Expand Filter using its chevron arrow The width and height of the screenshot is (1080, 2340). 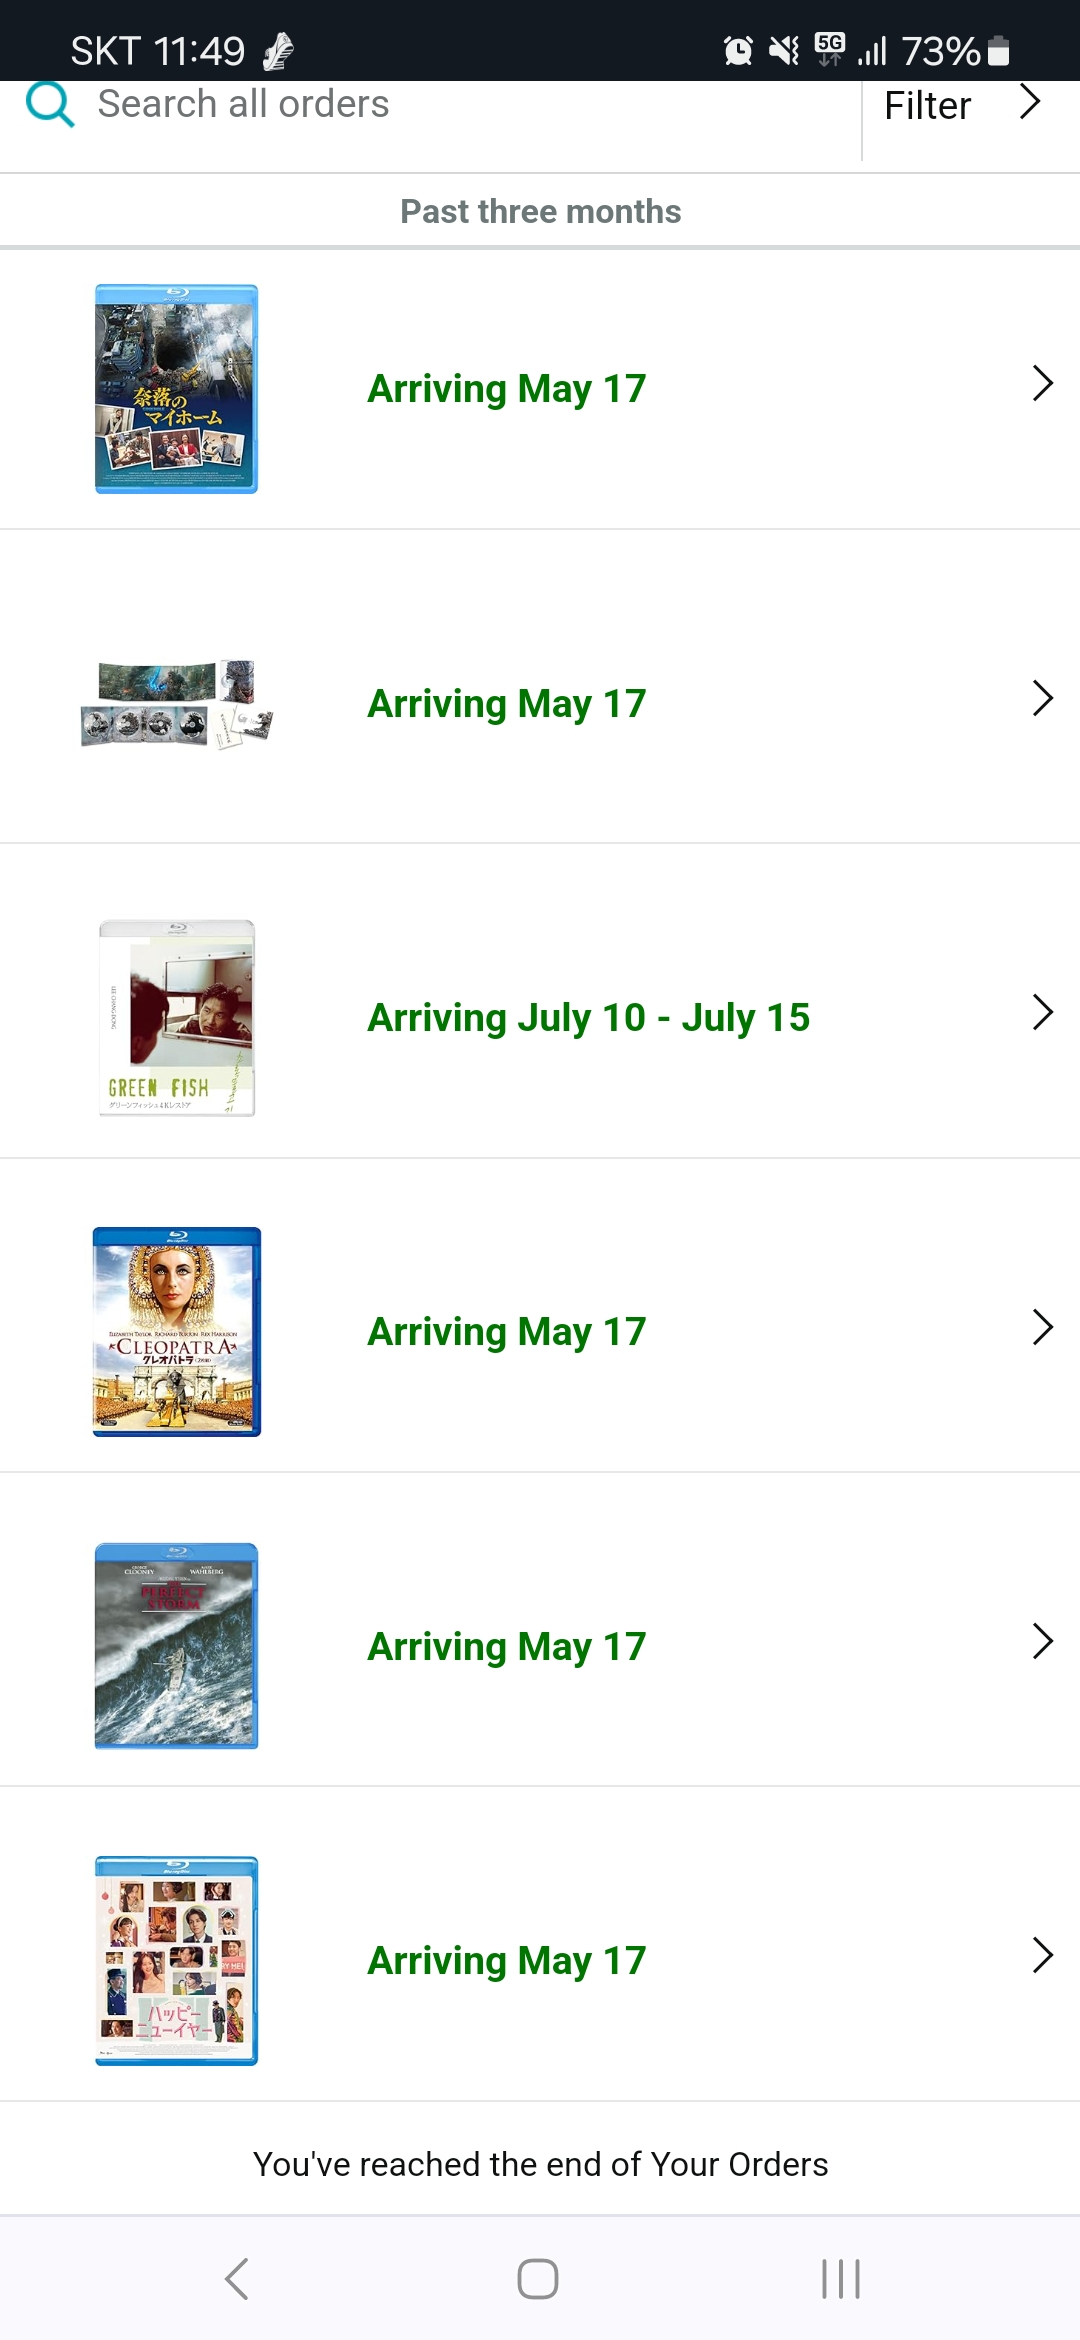pyautogui.click(x=1030, y=102)
